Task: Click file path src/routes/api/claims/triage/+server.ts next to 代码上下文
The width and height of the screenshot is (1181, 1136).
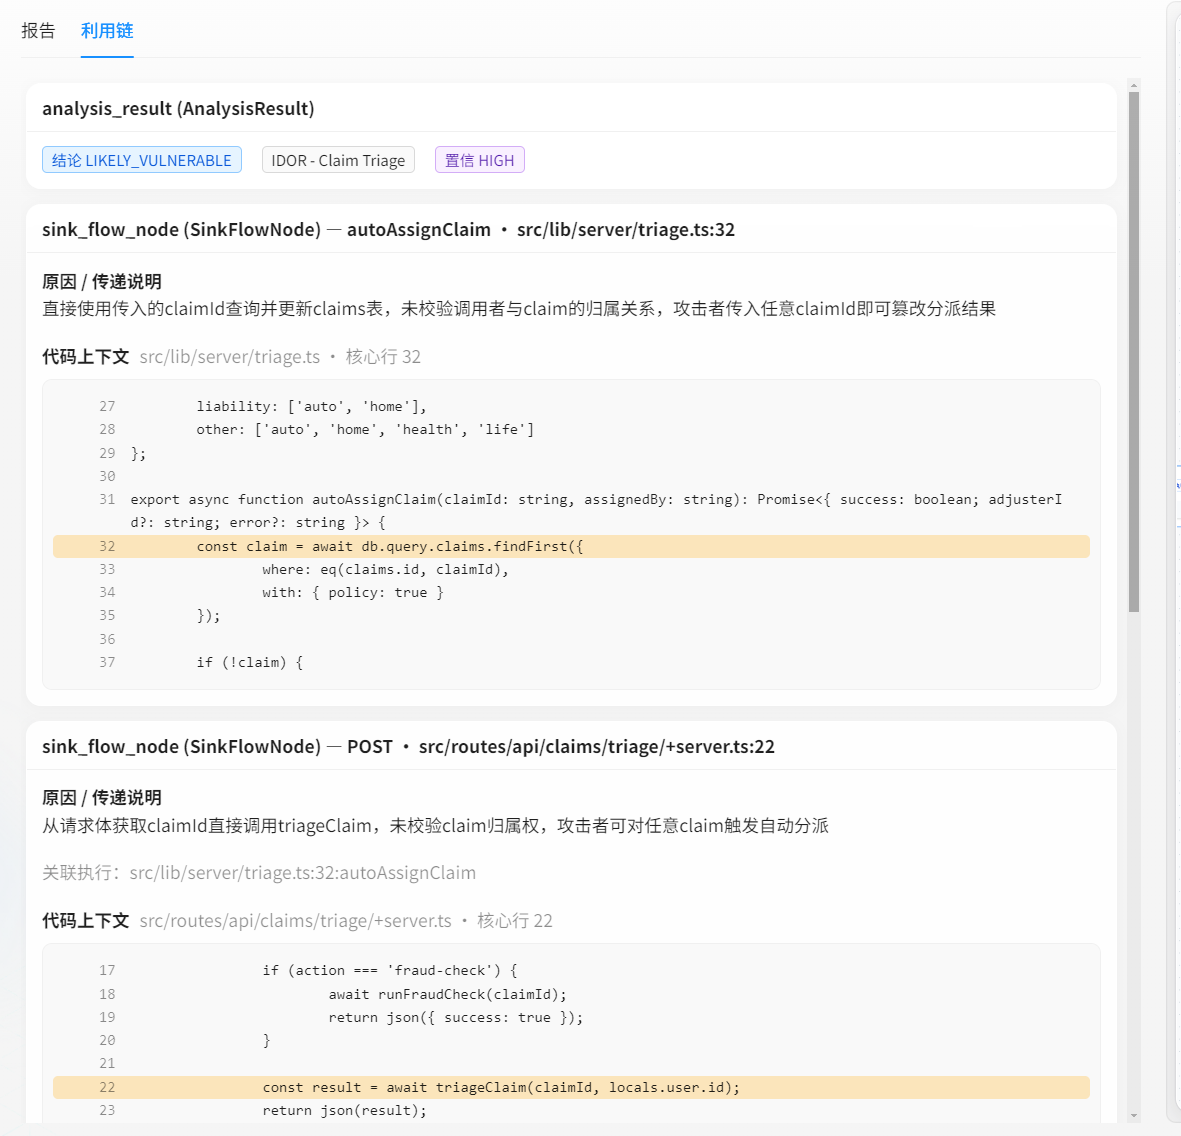Action: tap(295, 921)
